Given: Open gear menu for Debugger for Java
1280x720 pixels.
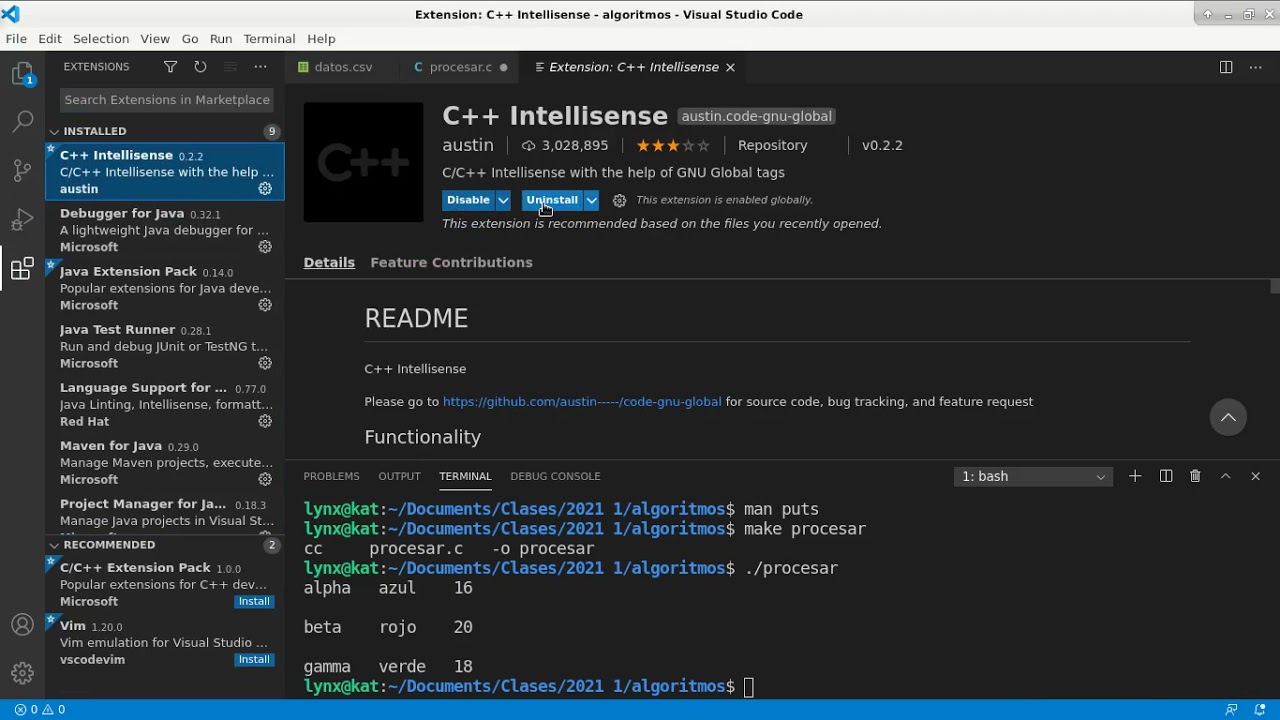Looking at the screenshot, I should point(265,247).
